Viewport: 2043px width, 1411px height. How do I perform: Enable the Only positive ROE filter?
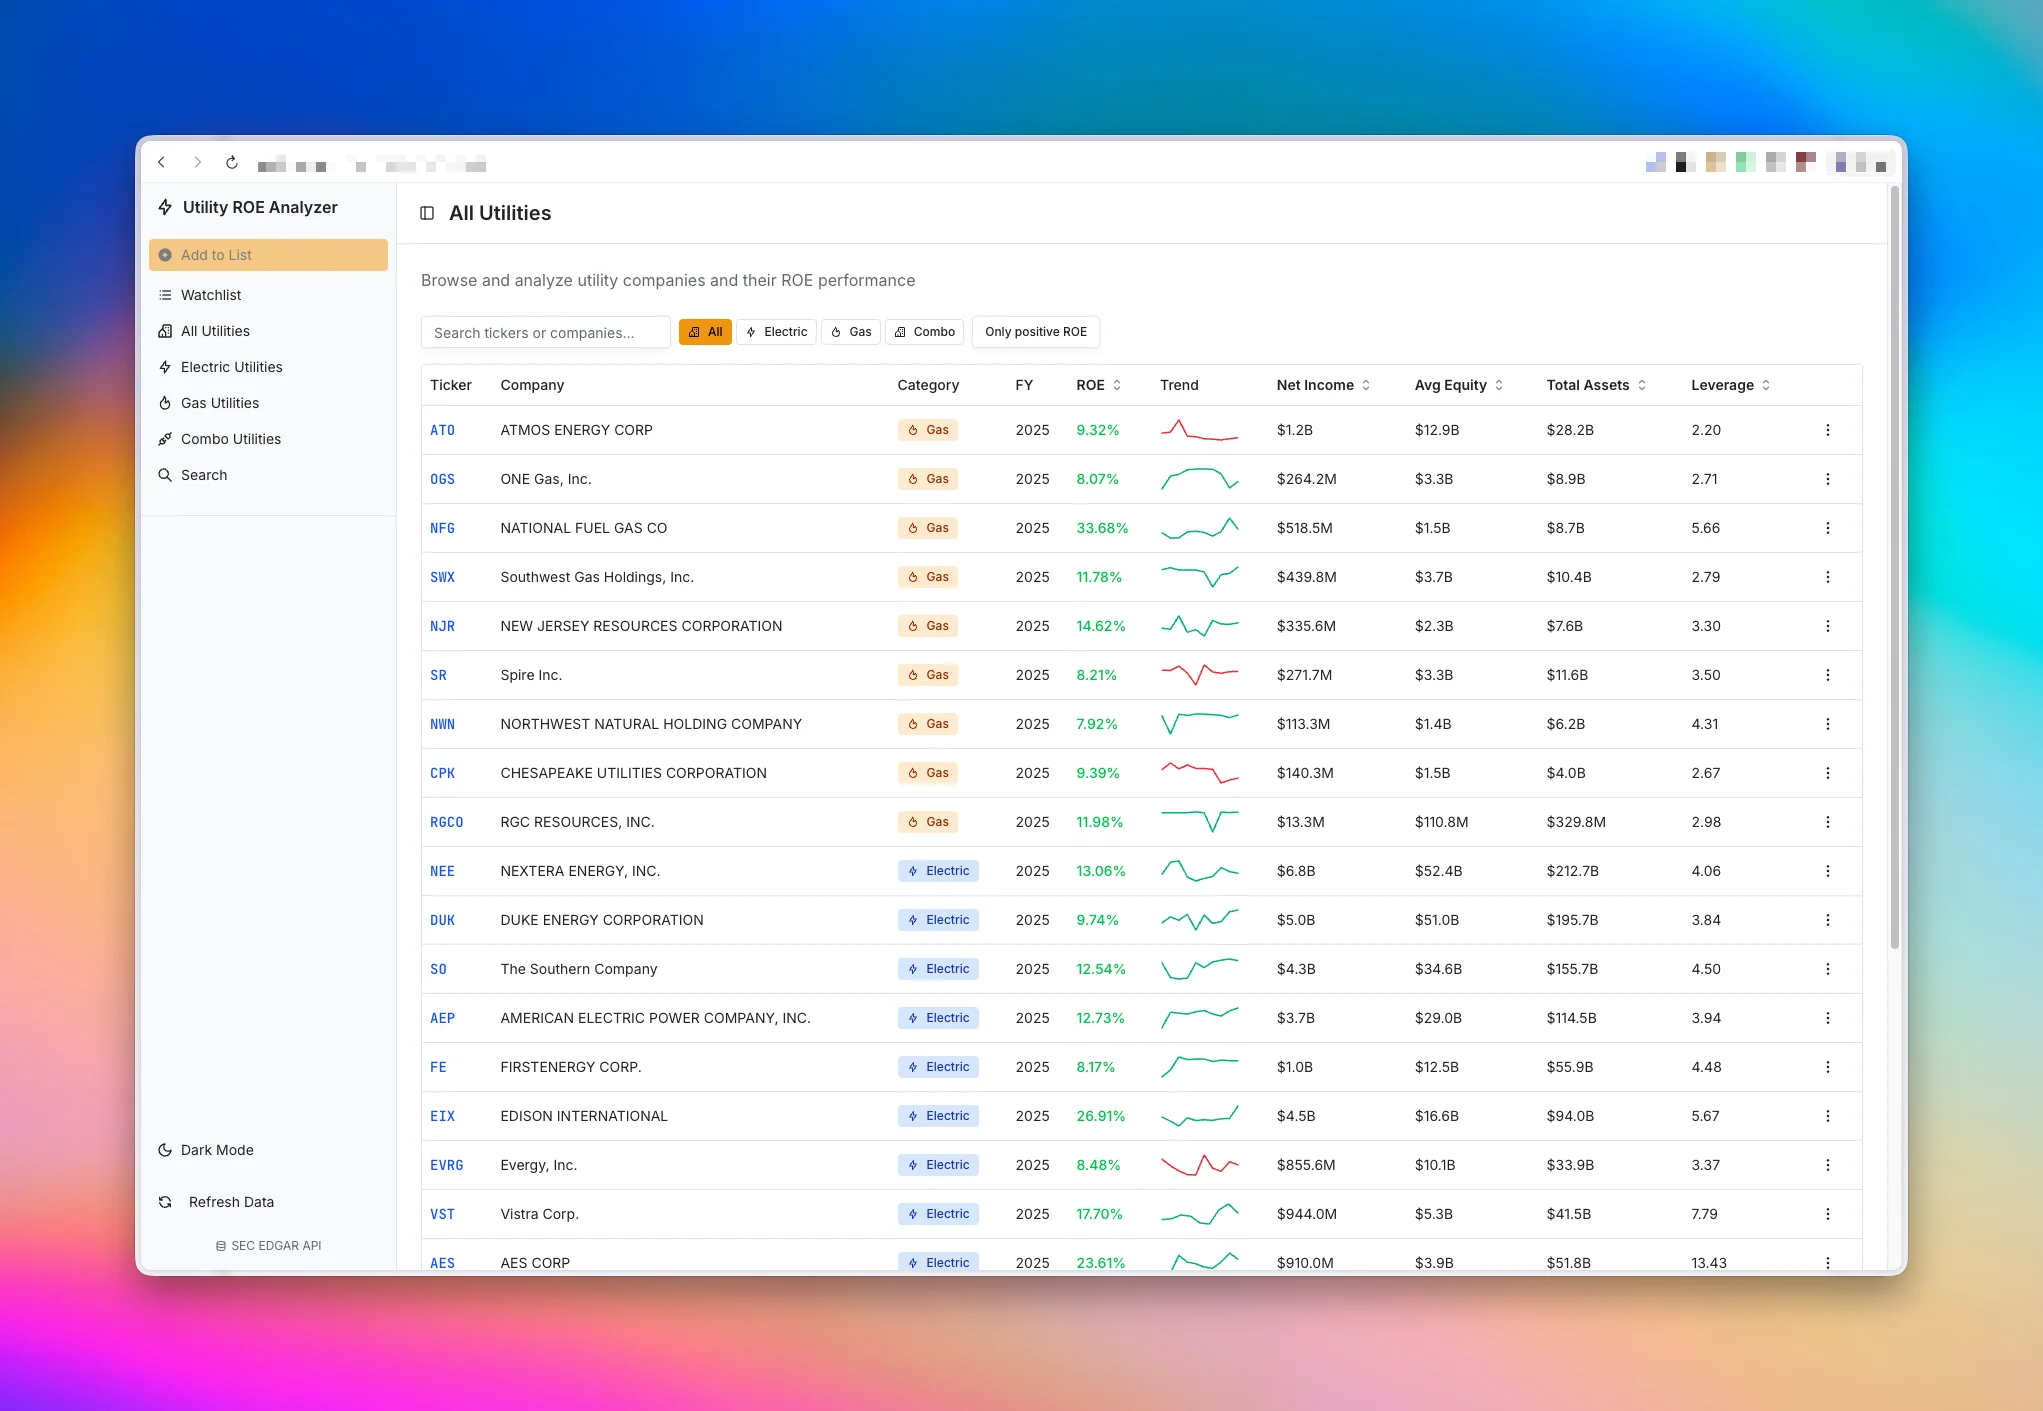pos(1035,332)
